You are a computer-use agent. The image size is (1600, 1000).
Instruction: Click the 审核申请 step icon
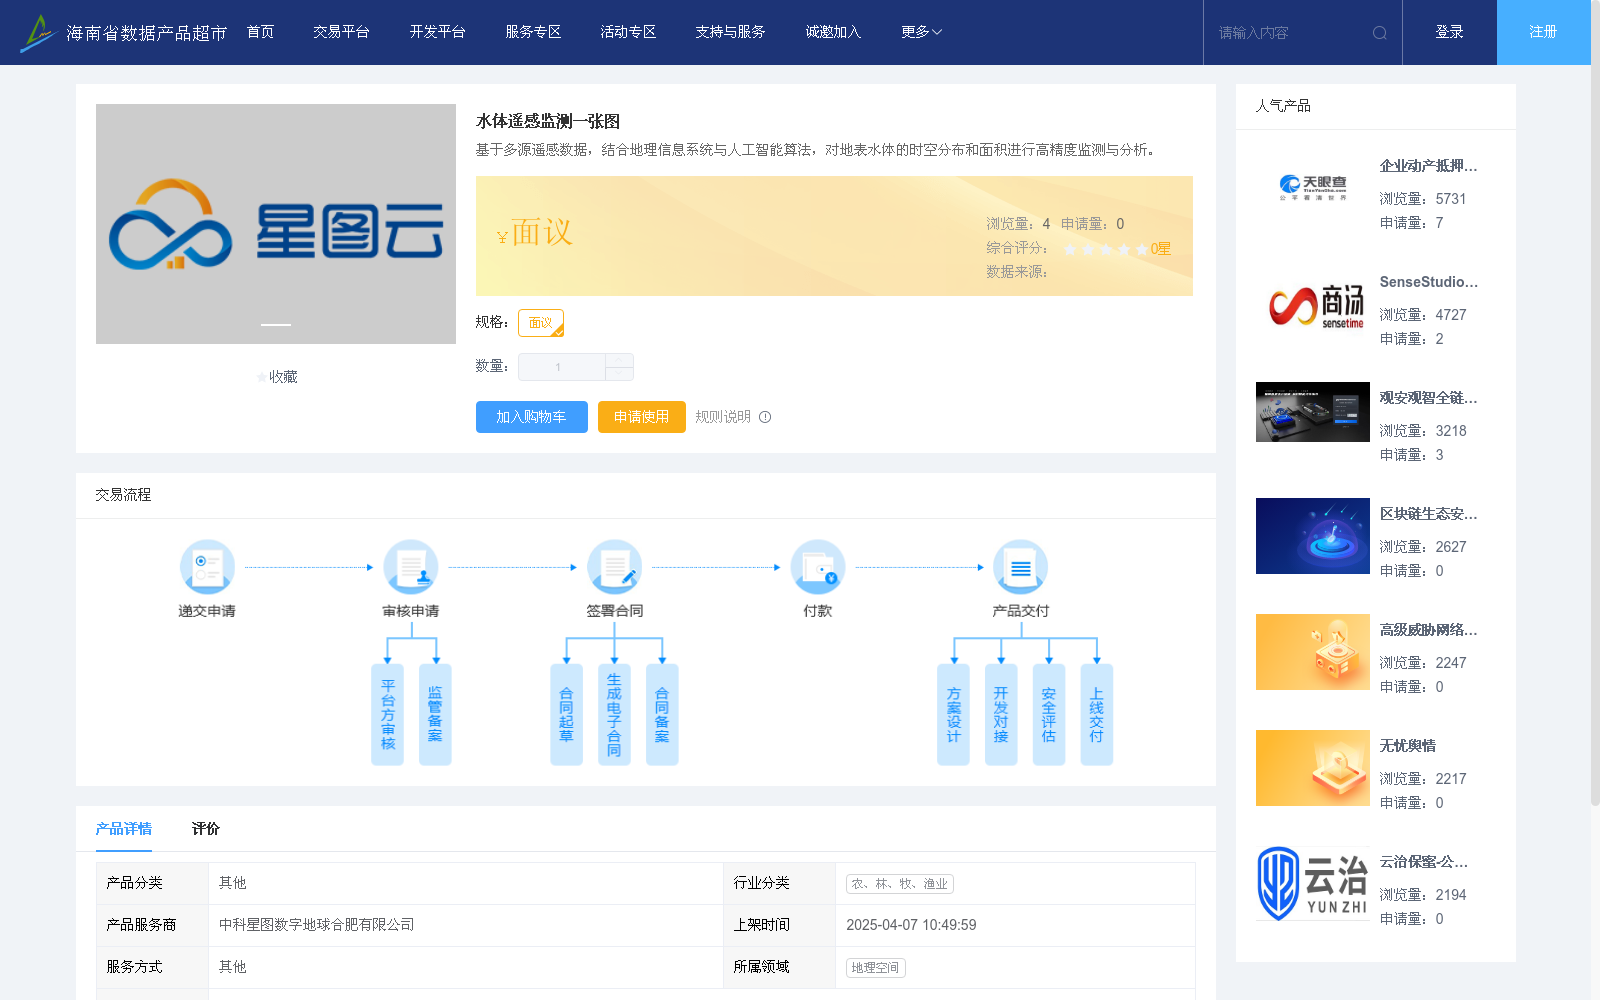pos(411,567)
